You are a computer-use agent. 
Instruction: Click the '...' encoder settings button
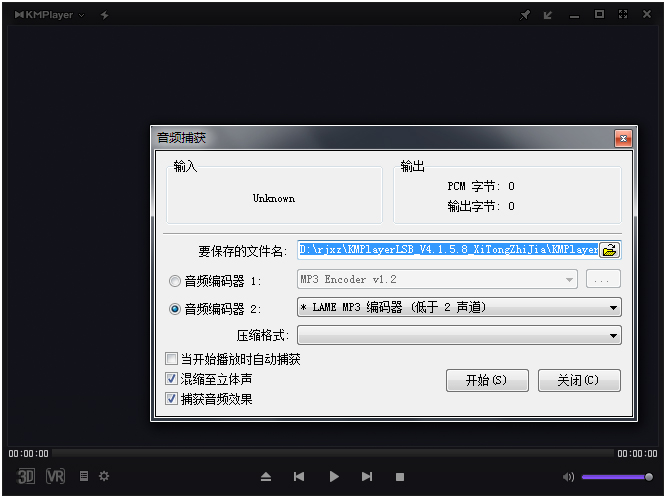603,279
